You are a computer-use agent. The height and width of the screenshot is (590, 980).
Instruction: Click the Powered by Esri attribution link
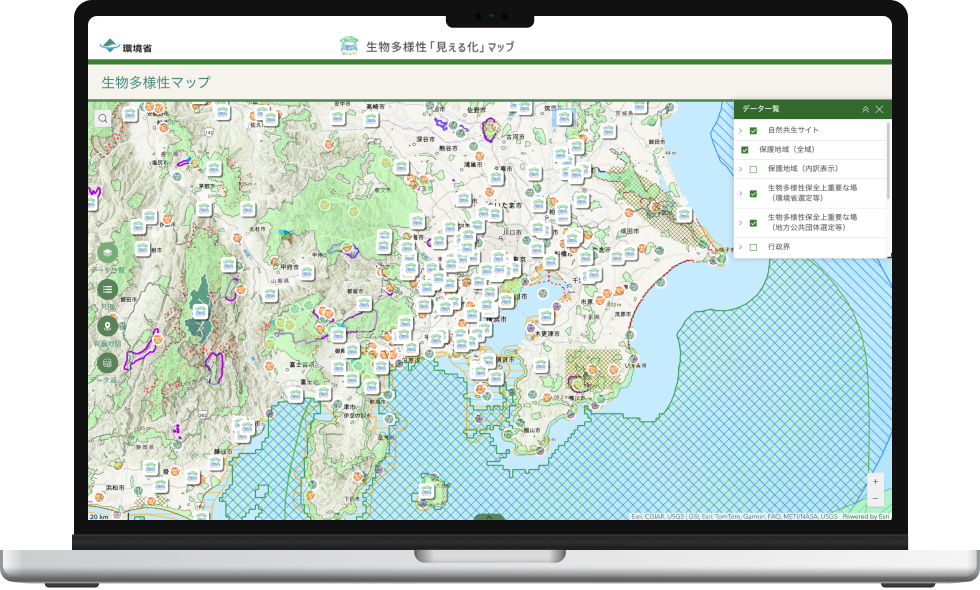(x=865, y=517)
